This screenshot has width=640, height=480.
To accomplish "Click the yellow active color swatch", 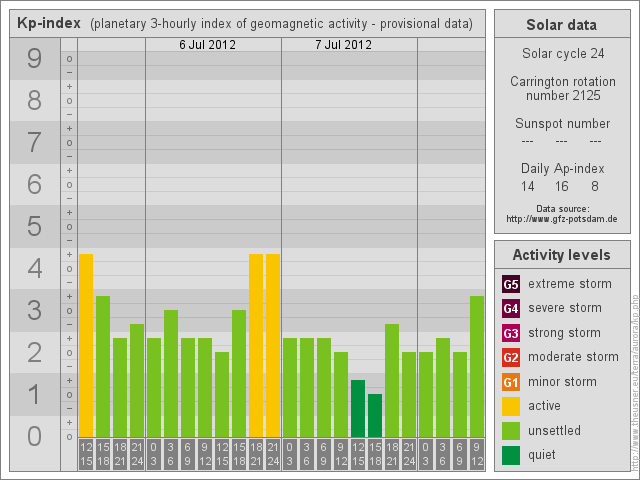I will coord(511,406).
